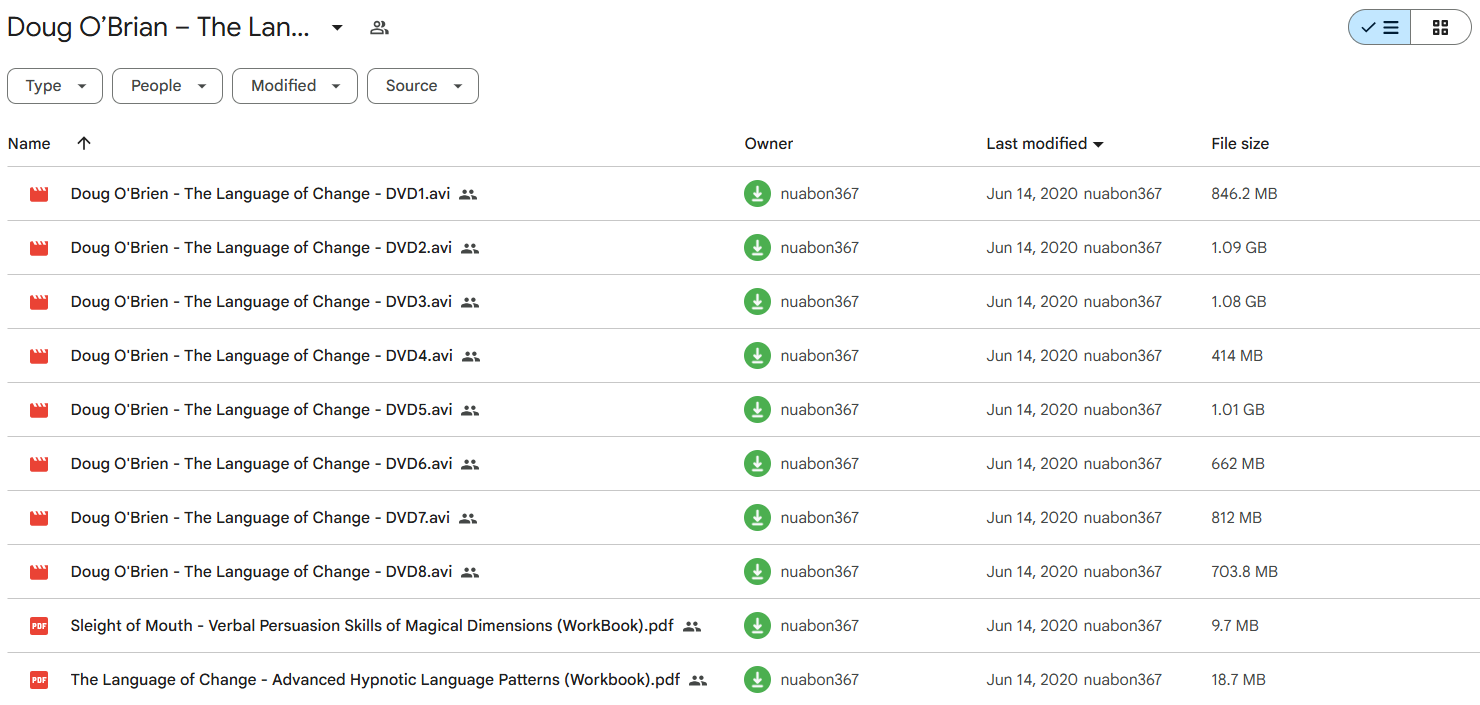Click the Owner column header
Image resolution: width=1480 pixels, height=705 pixels.
769,144
